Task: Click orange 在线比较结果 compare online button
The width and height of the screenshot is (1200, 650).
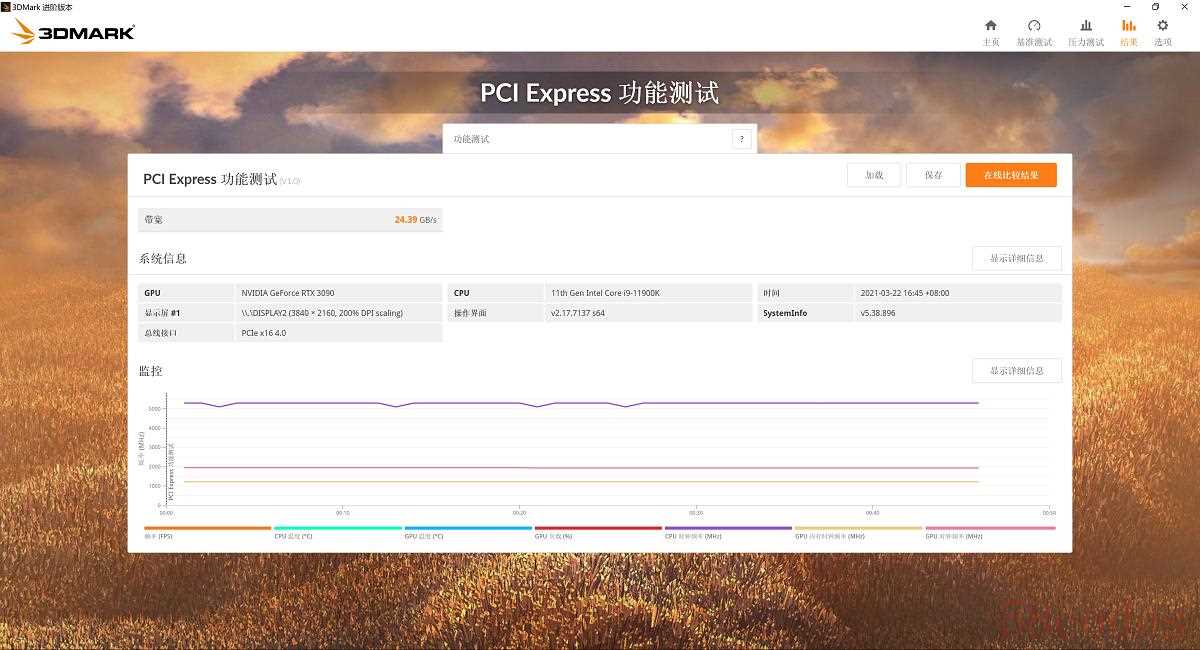Action: 1011,175
